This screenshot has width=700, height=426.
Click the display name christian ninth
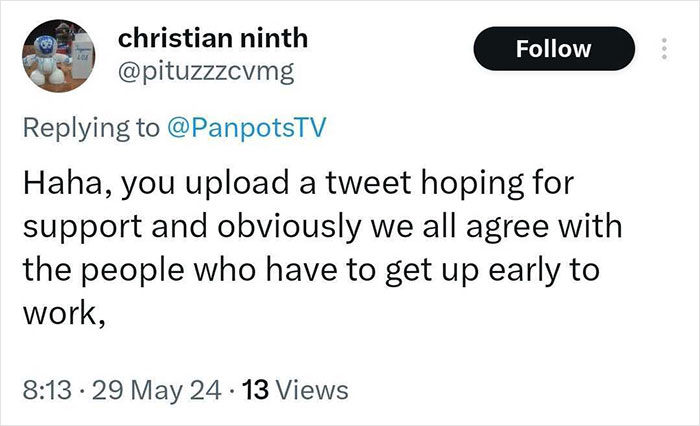[213, 38]
